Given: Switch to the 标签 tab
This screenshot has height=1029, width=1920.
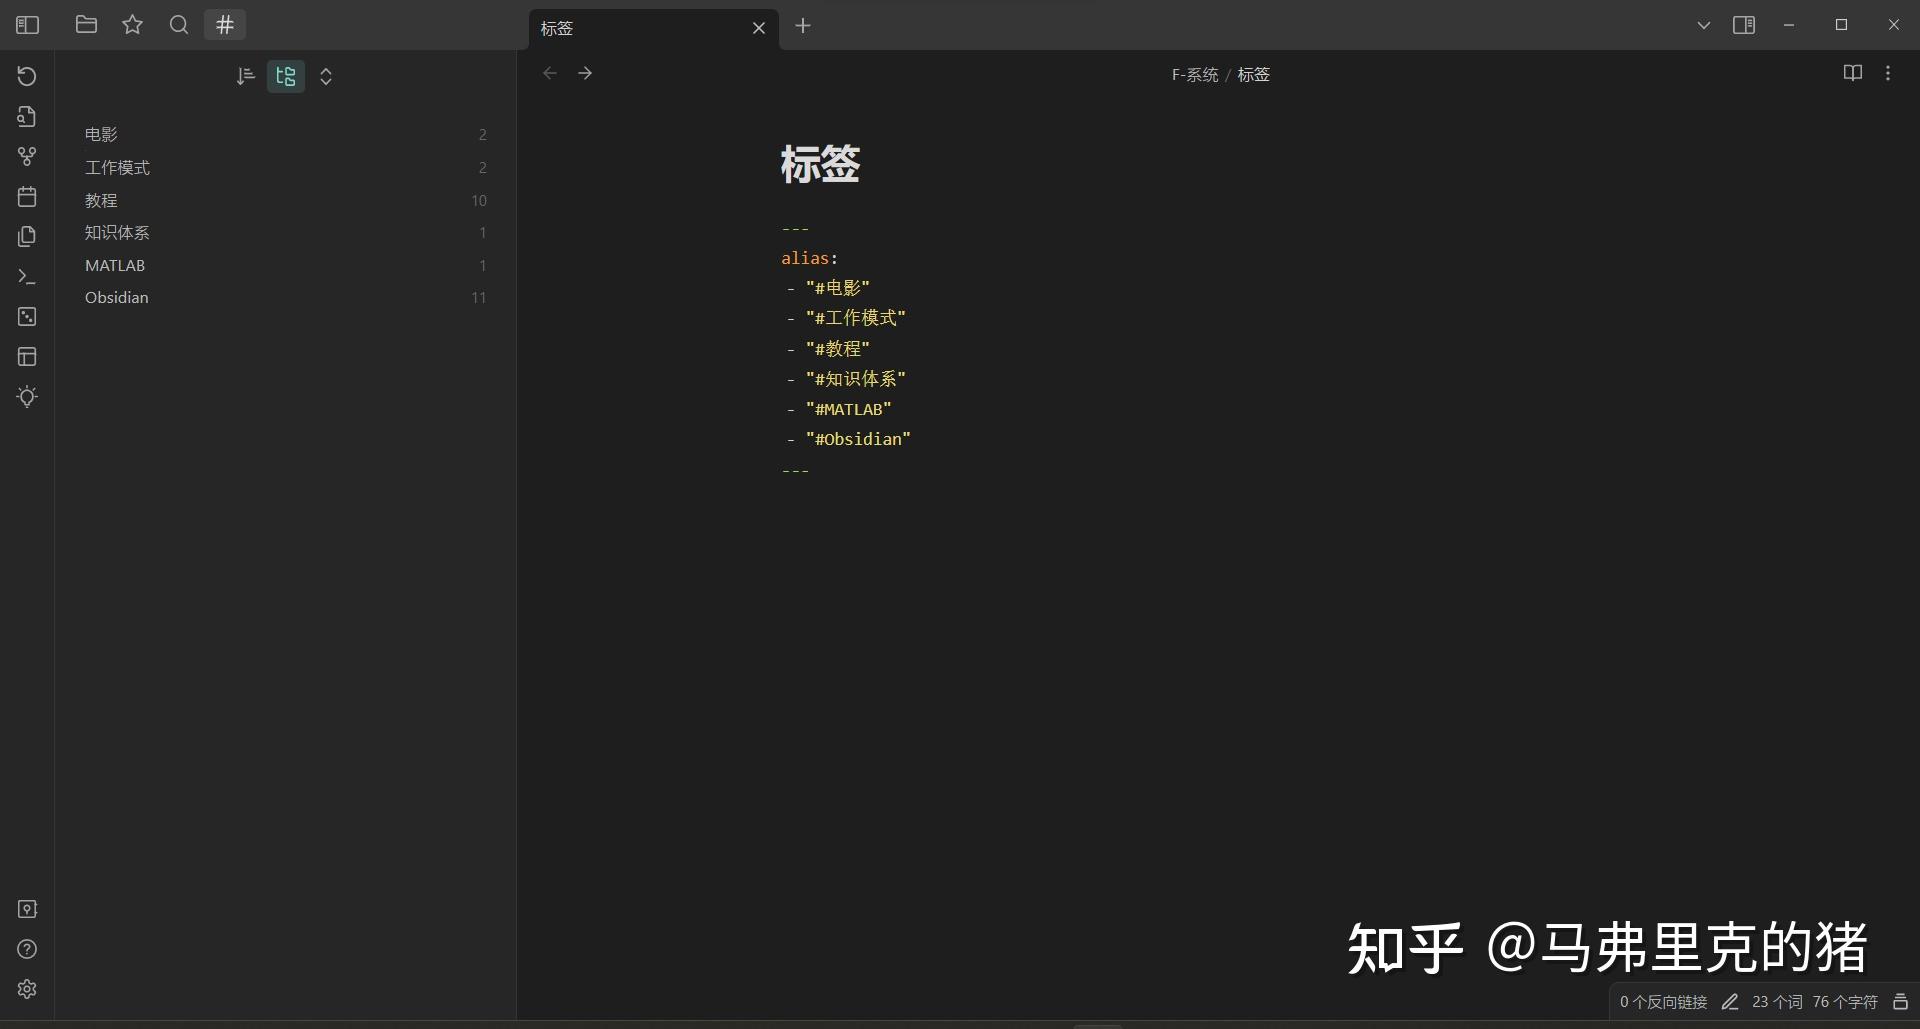Looking at the screenshot, I should tap(640, 29).
